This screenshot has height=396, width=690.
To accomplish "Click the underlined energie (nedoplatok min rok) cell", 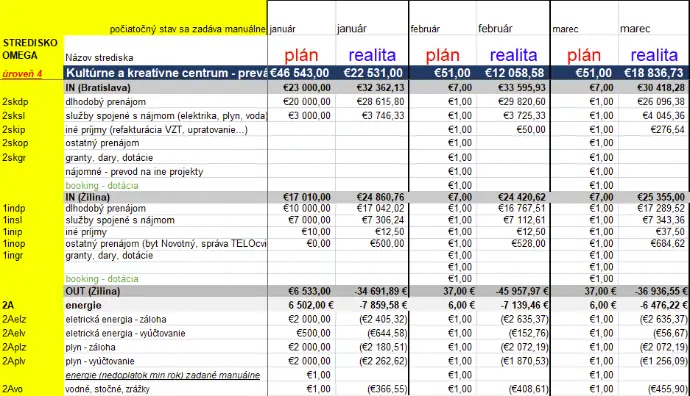I will pos(163,375).
